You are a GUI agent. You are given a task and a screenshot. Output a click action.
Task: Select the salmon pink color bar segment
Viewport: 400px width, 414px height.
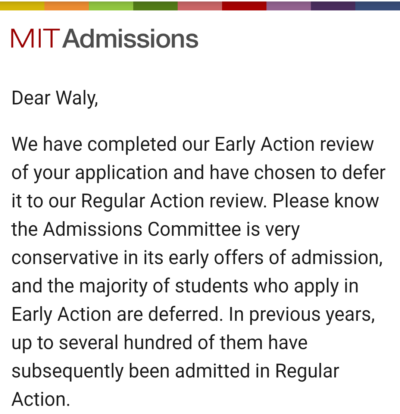tap(200, 5)
